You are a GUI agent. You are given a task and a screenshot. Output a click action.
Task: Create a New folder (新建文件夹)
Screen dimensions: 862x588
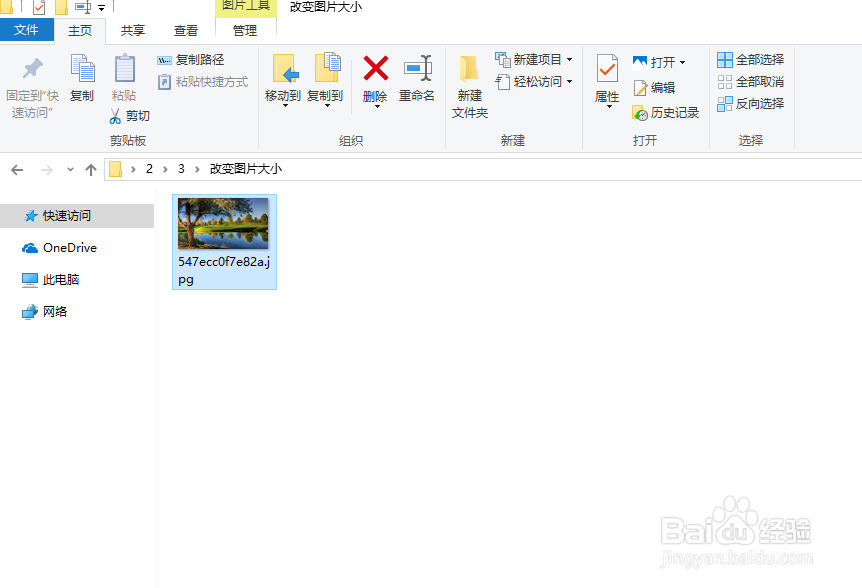469,87
